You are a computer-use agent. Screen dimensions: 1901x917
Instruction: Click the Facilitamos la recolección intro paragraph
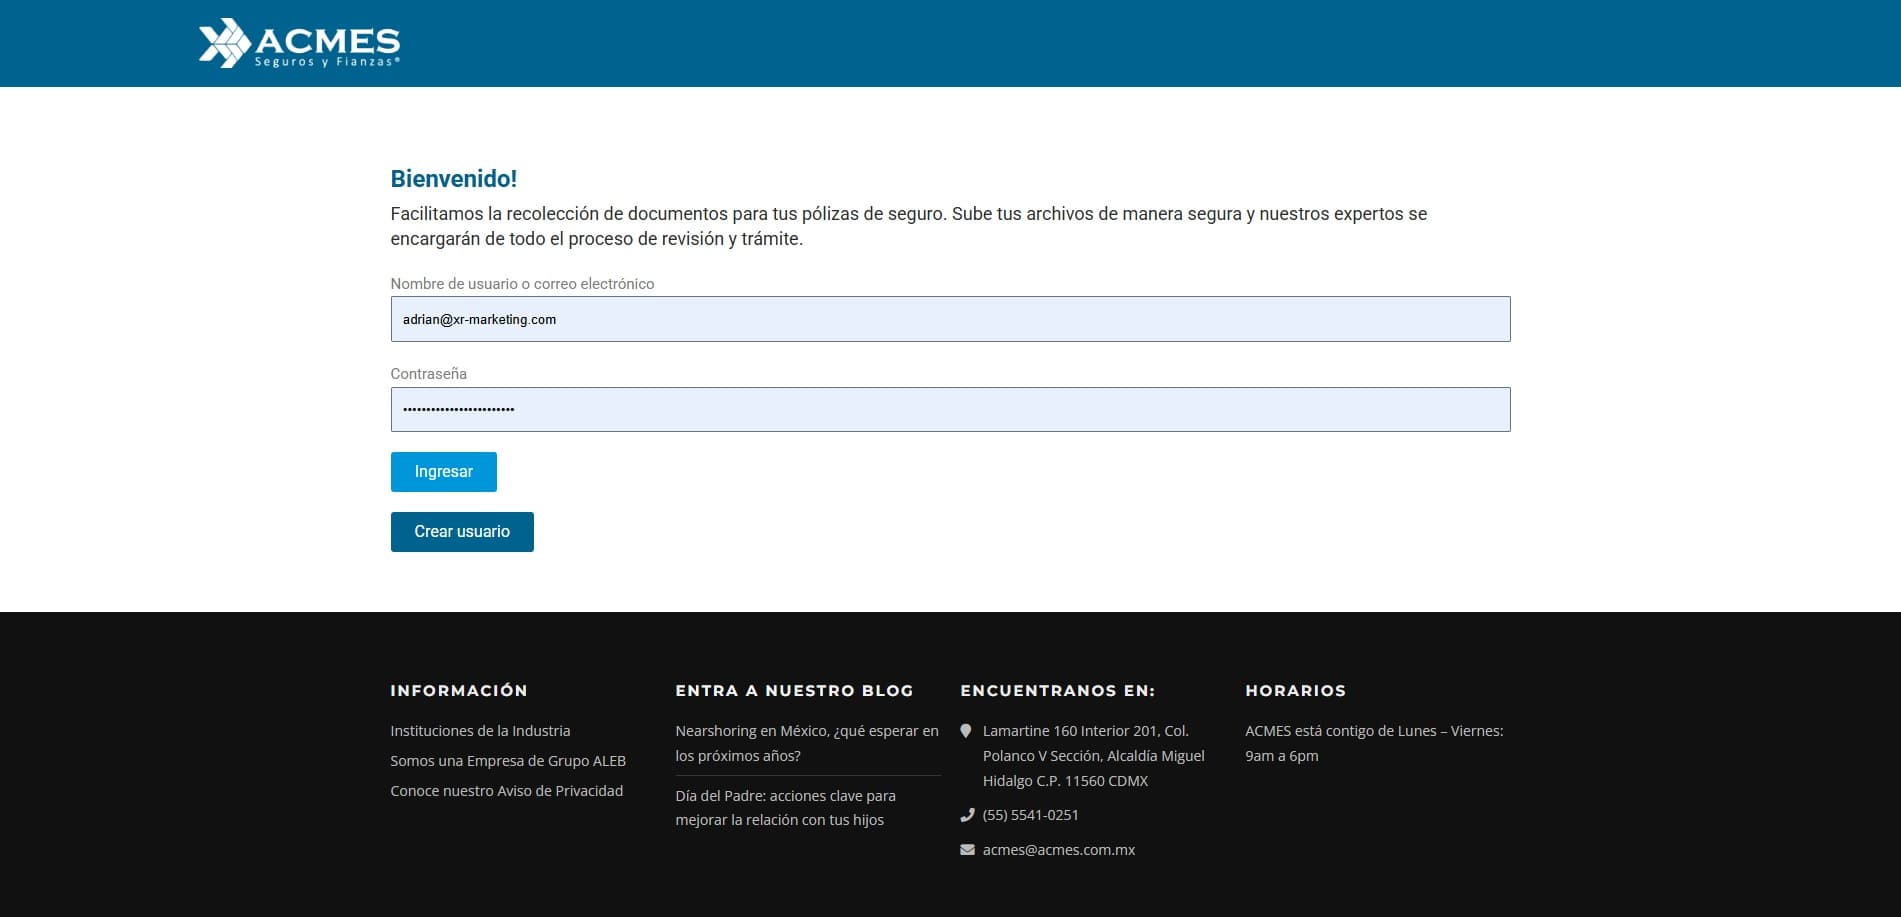pos(908,226)
